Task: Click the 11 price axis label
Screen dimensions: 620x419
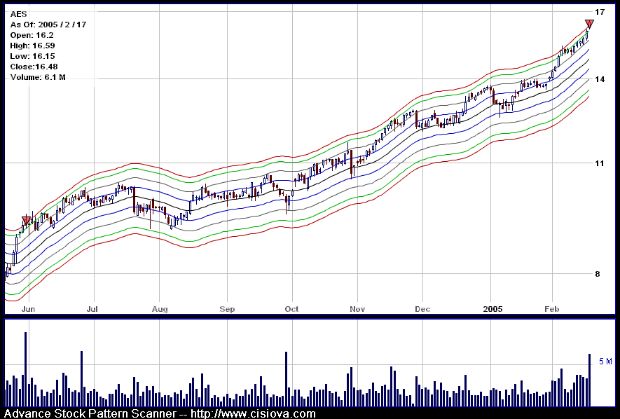Action: [600, 163]
